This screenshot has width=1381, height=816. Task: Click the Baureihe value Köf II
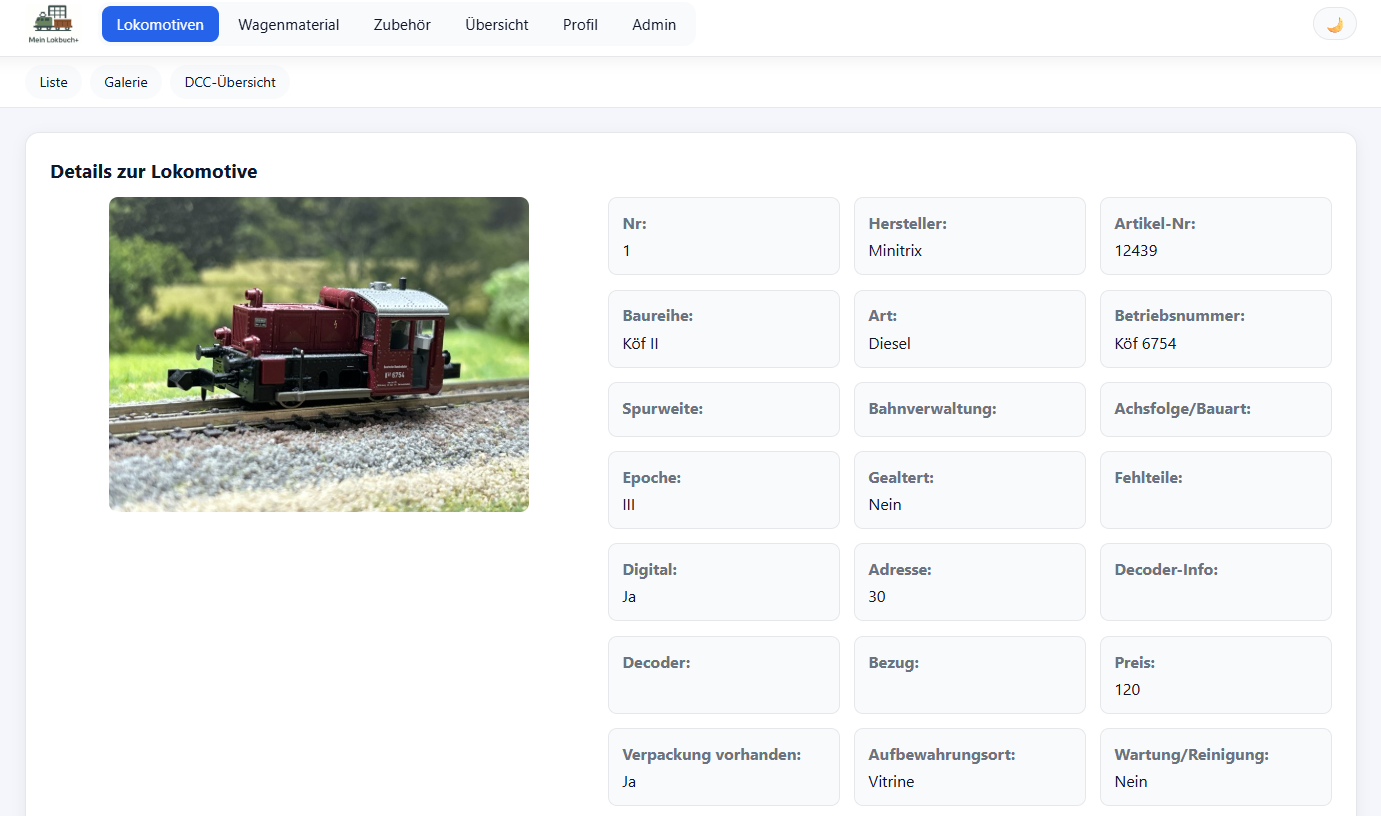coord(641,343)
